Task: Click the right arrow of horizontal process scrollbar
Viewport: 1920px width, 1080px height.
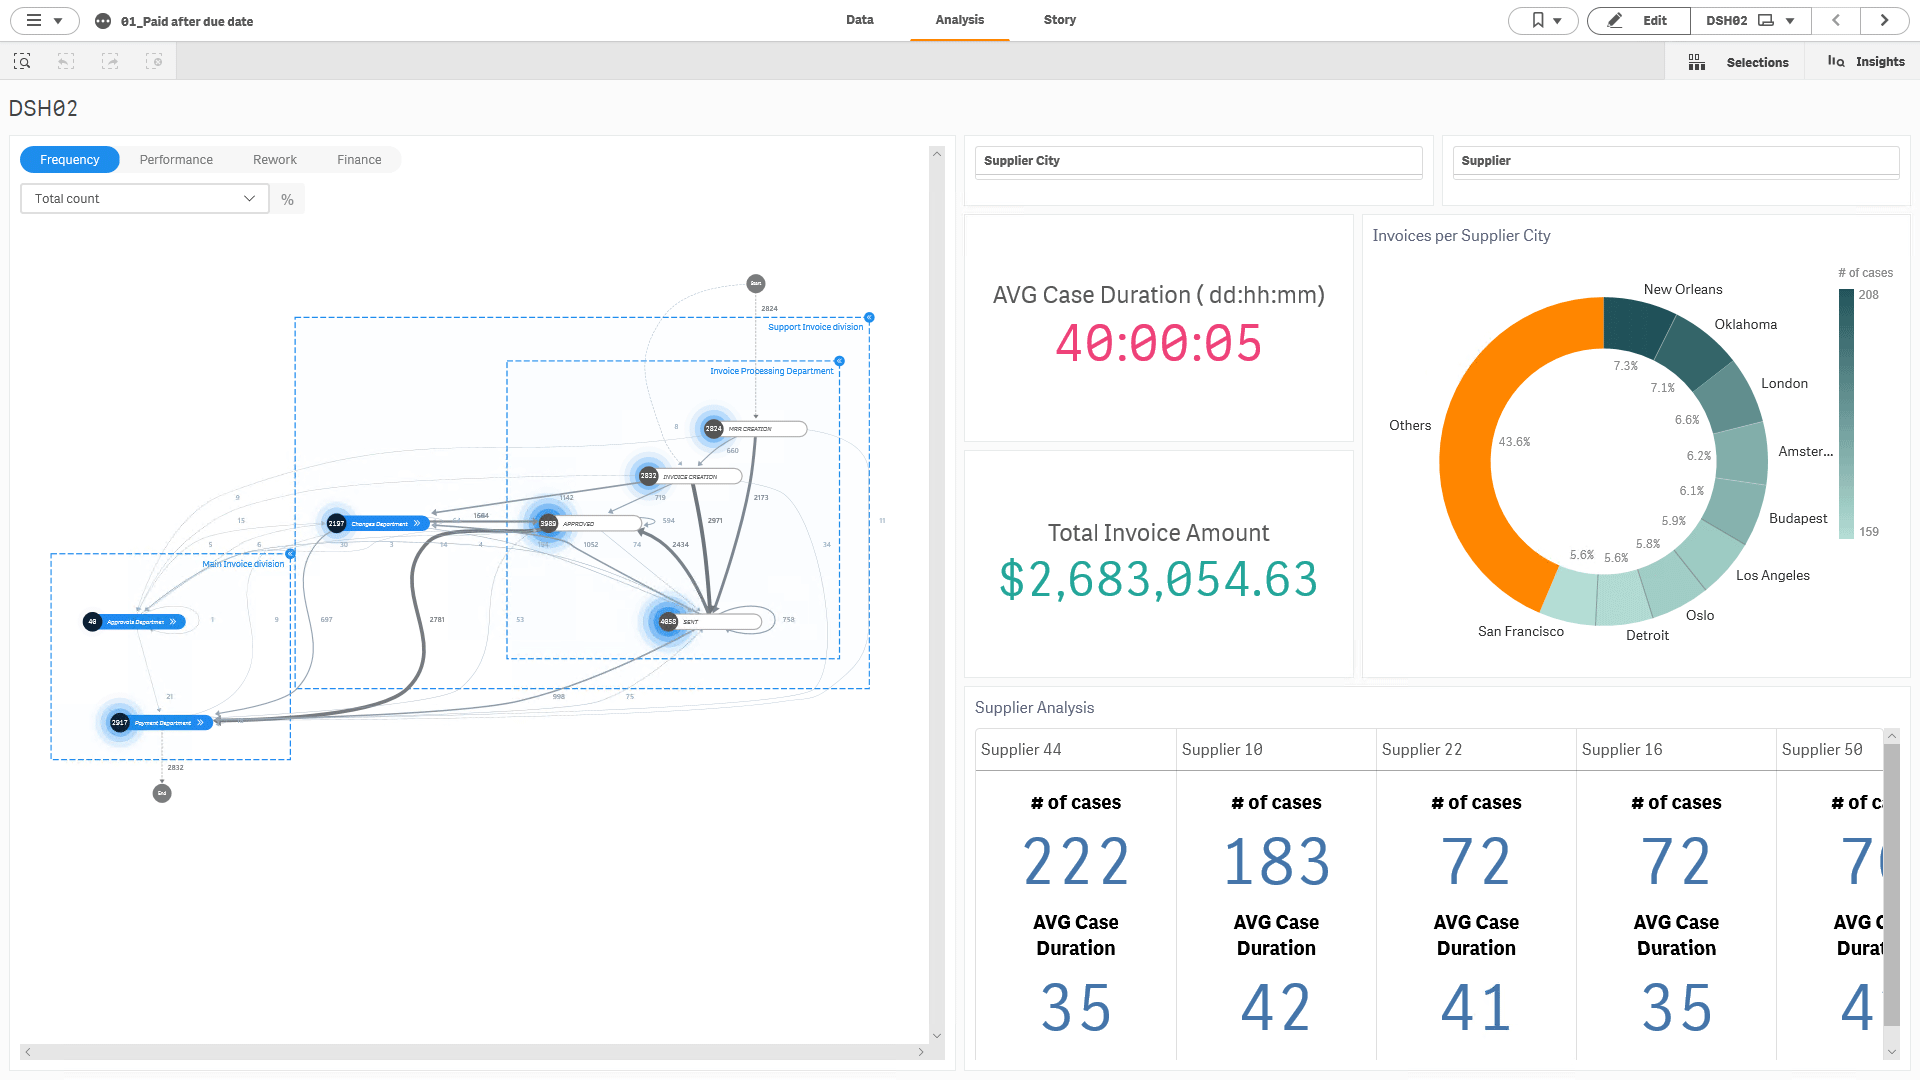Action: [921, 1052]
